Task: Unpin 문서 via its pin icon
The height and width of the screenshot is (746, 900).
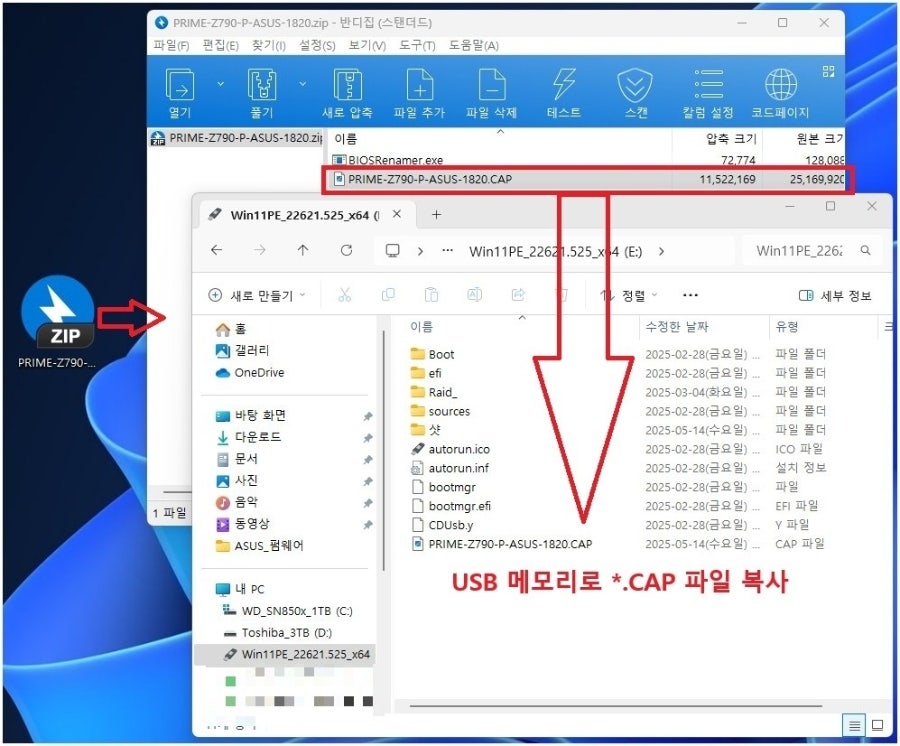Action: [367, 460]
